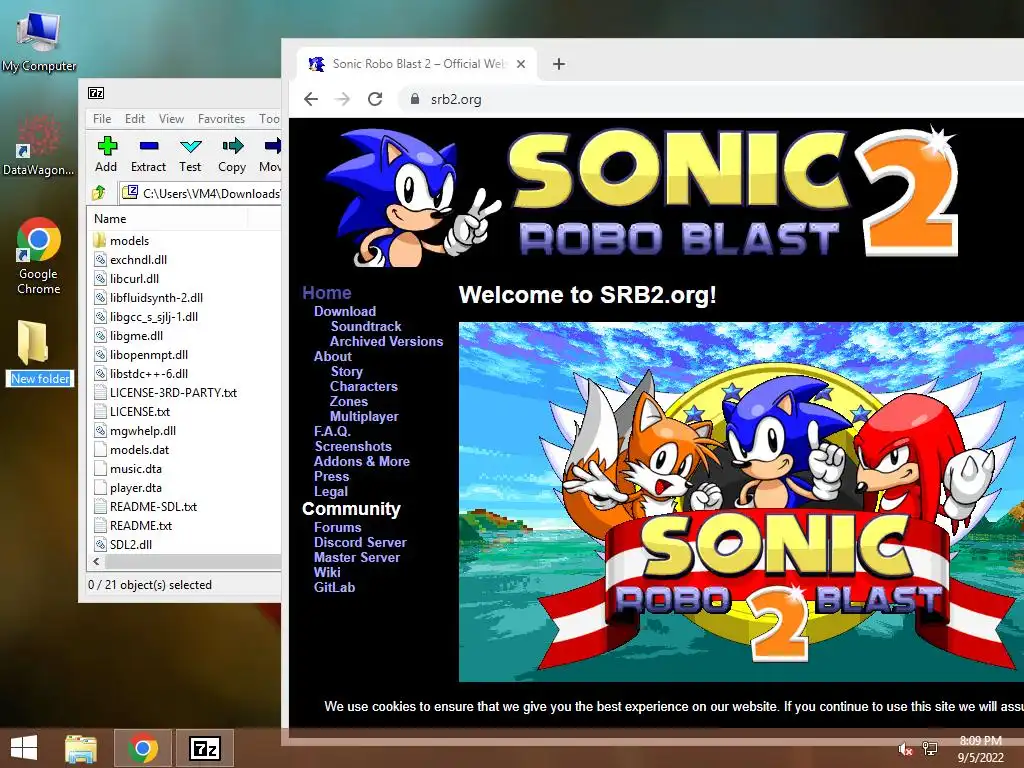Click the Home link on srb2.org

coord(327,293)
